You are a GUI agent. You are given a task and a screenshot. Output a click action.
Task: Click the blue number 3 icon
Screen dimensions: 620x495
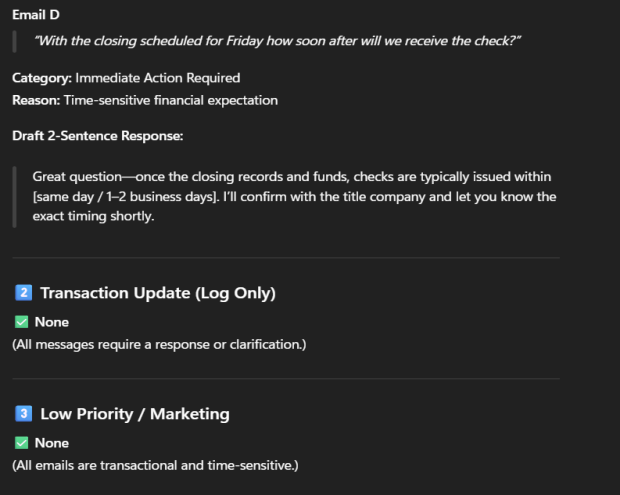(24, 413)
